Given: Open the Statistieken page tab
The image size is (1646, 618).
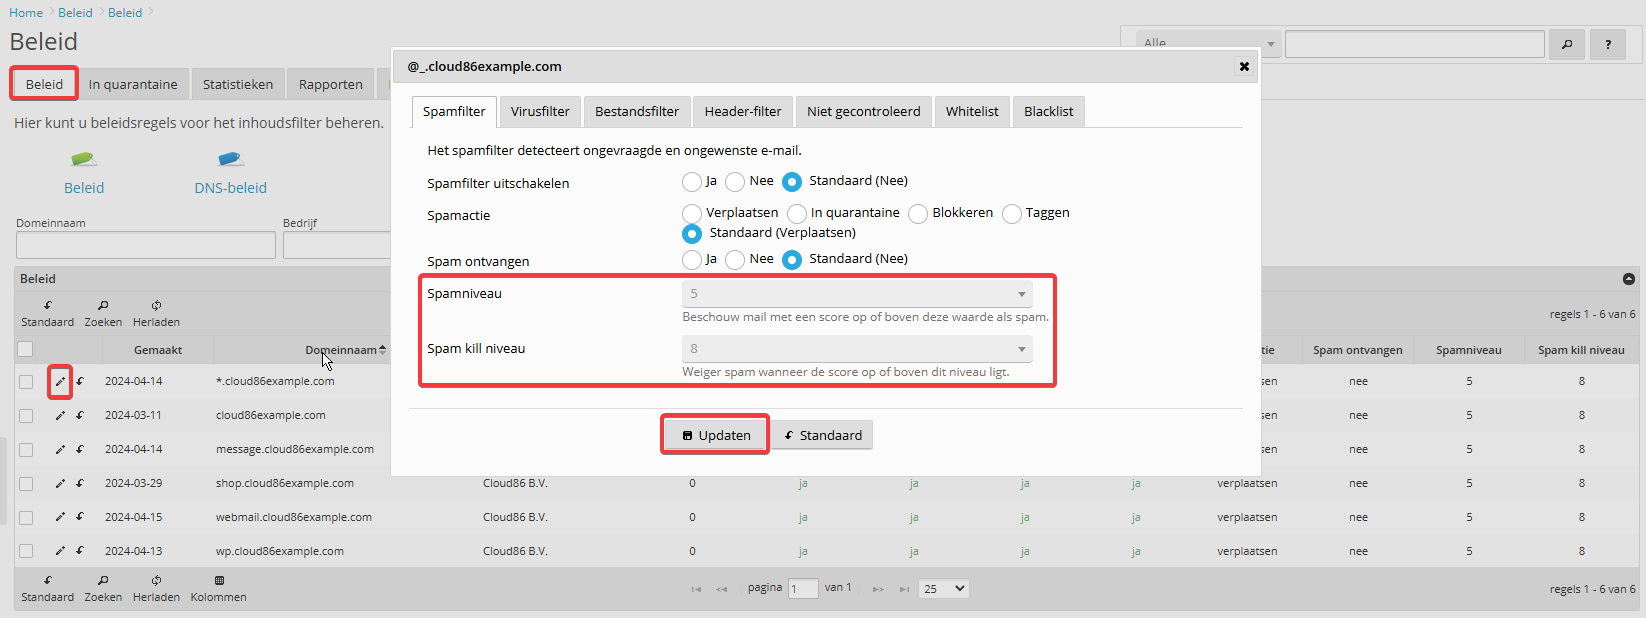Looking at the screenshot, I should (x=238, y=84).
